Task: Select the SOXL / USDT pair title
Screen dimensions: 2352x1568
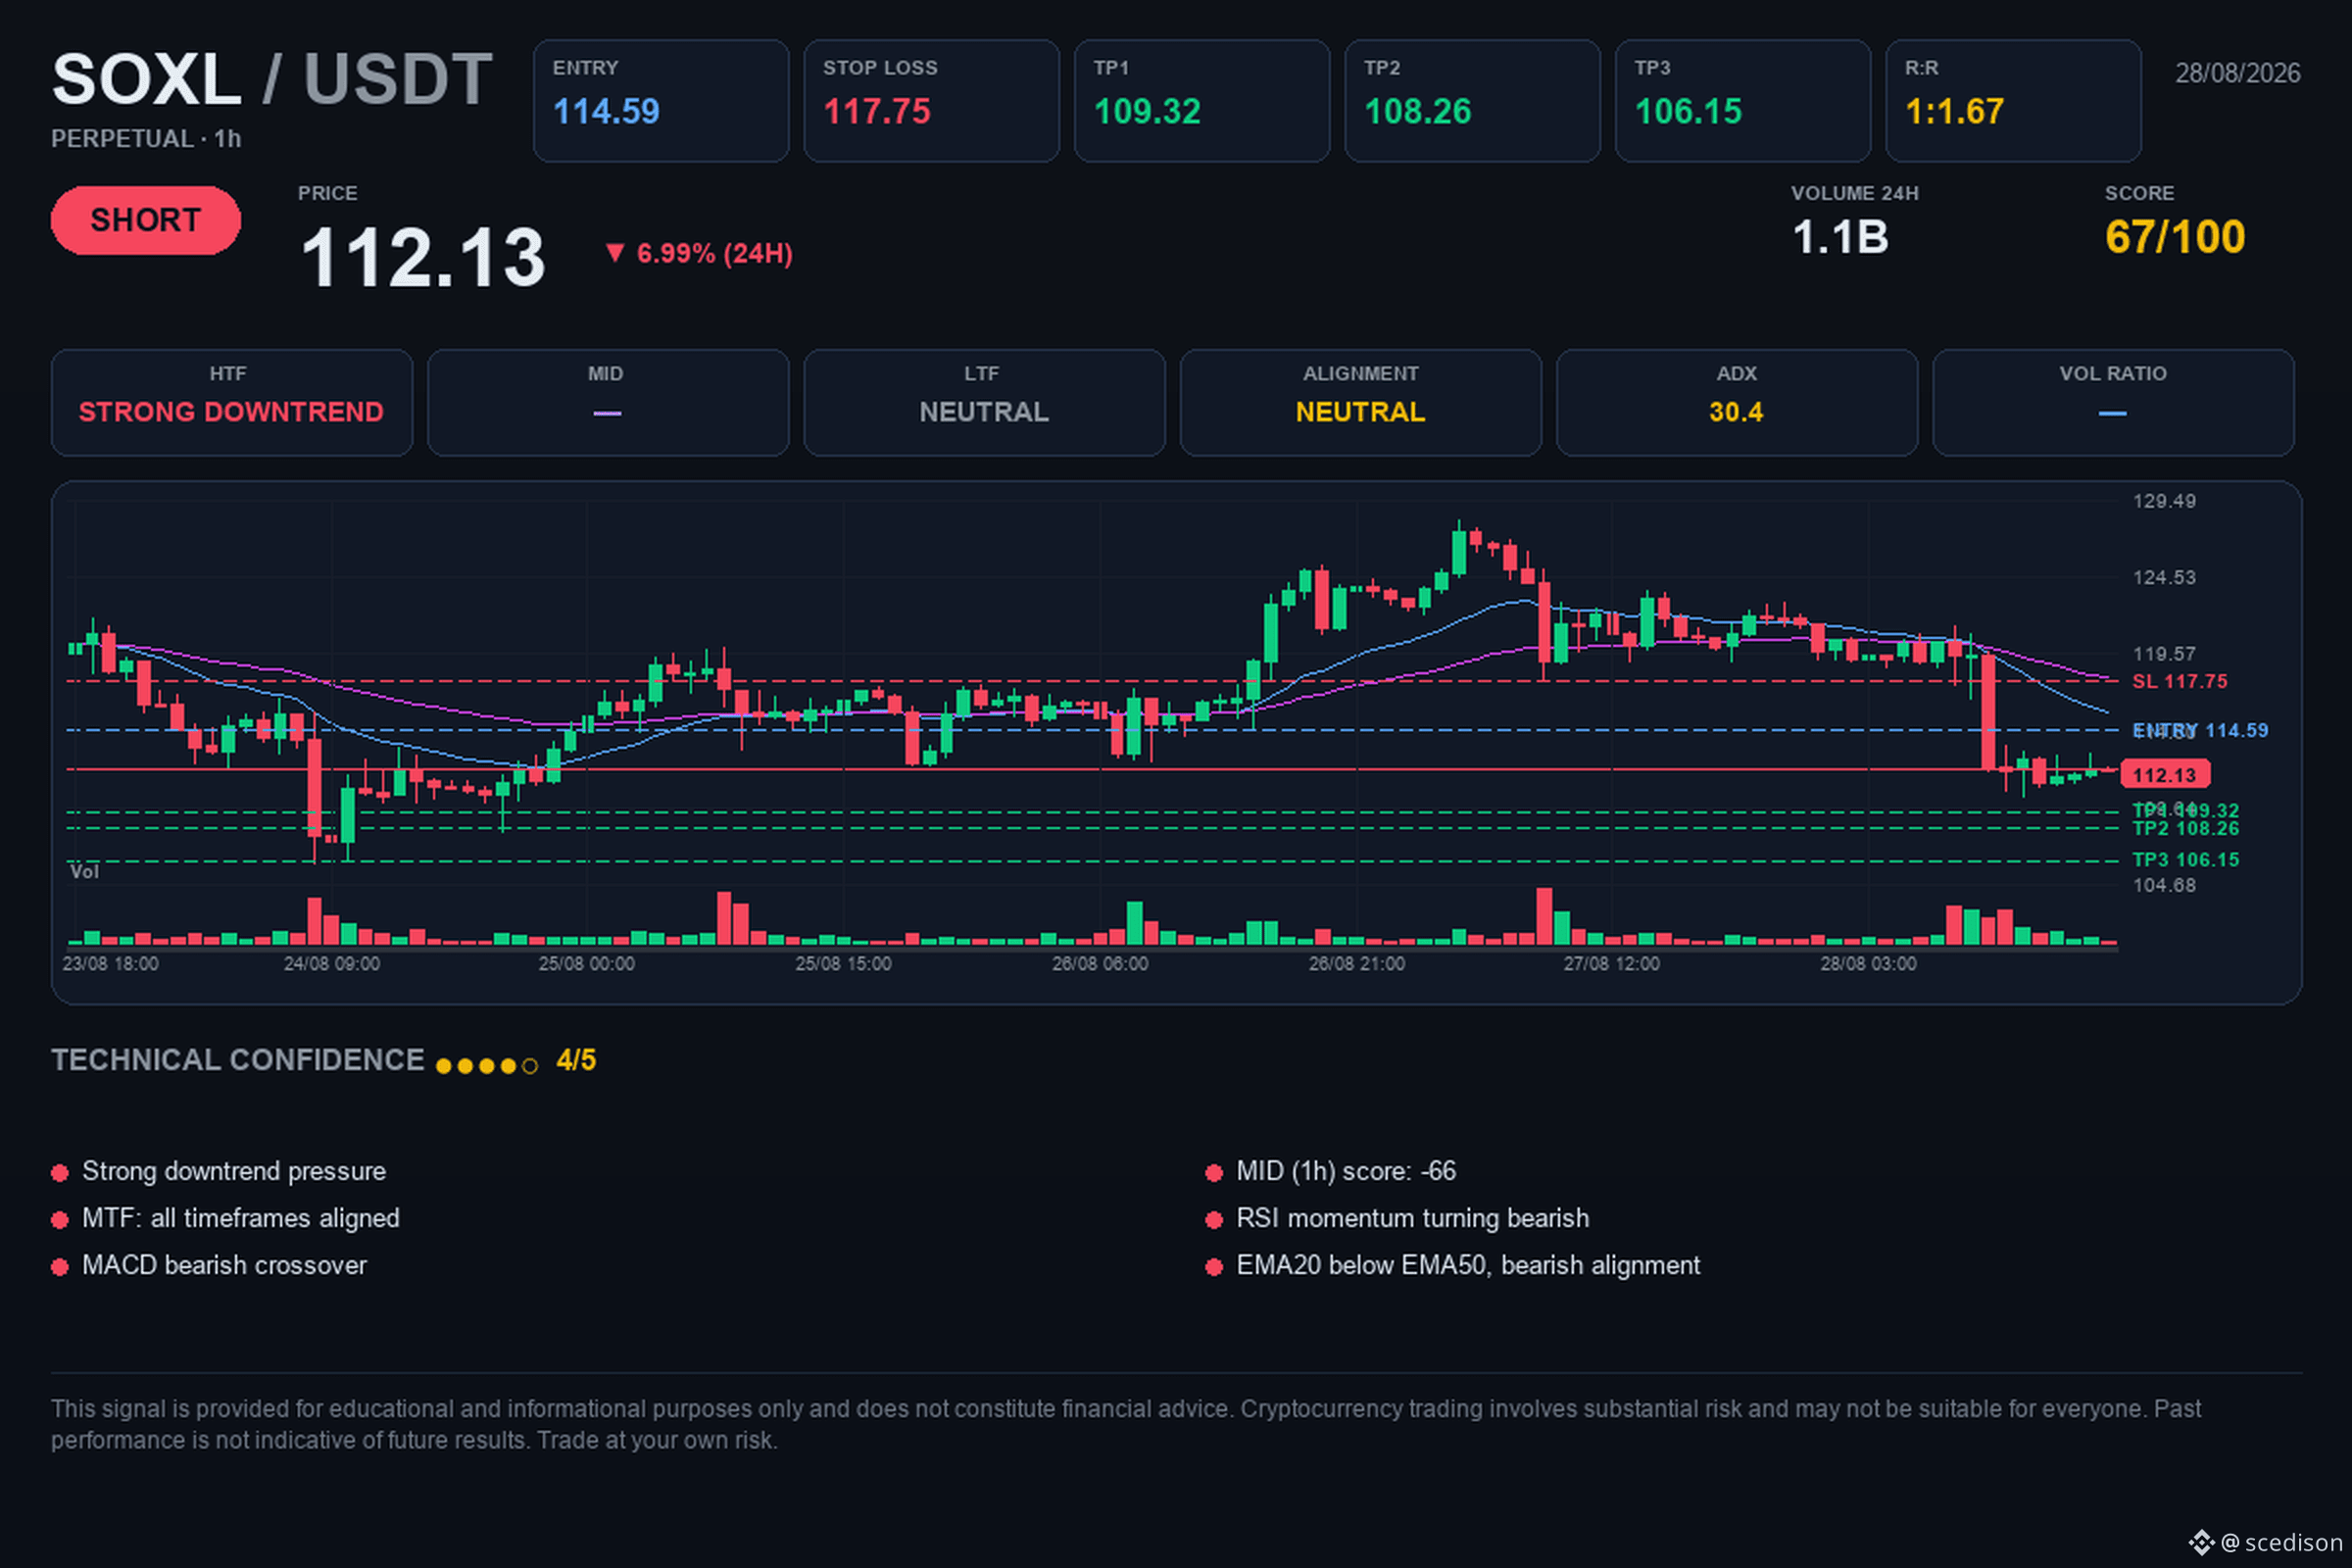Action: tap(272, 79)
